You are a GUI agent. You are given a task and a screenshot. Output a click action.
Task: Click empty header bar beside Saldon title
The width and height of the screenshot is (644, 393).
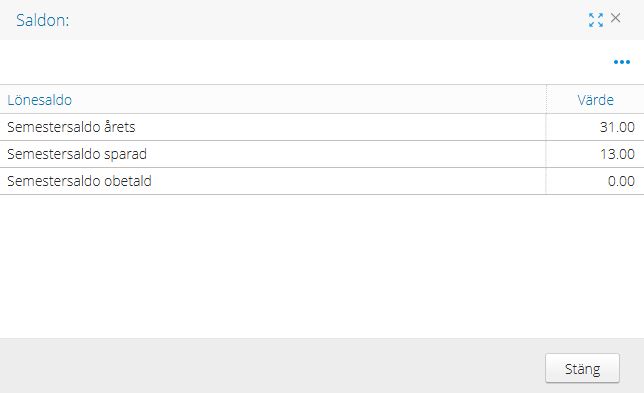click(329, 20)
